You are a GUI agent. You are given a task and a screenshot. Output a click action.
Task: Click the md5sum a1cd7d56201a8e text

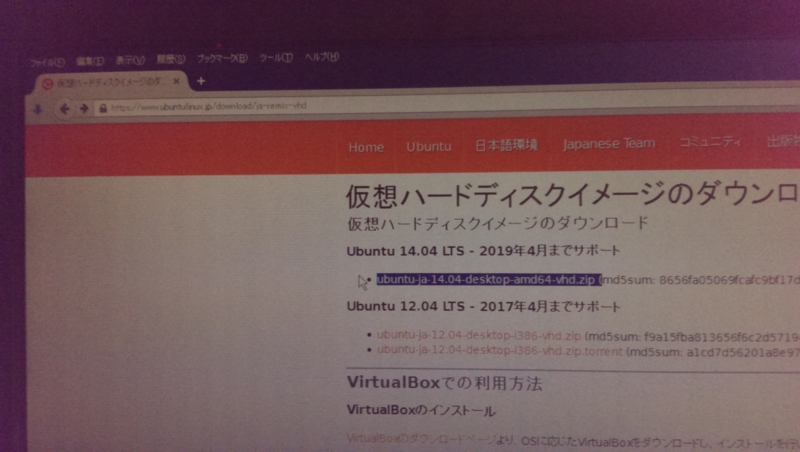pyautogui.click(x=713, y=352)
